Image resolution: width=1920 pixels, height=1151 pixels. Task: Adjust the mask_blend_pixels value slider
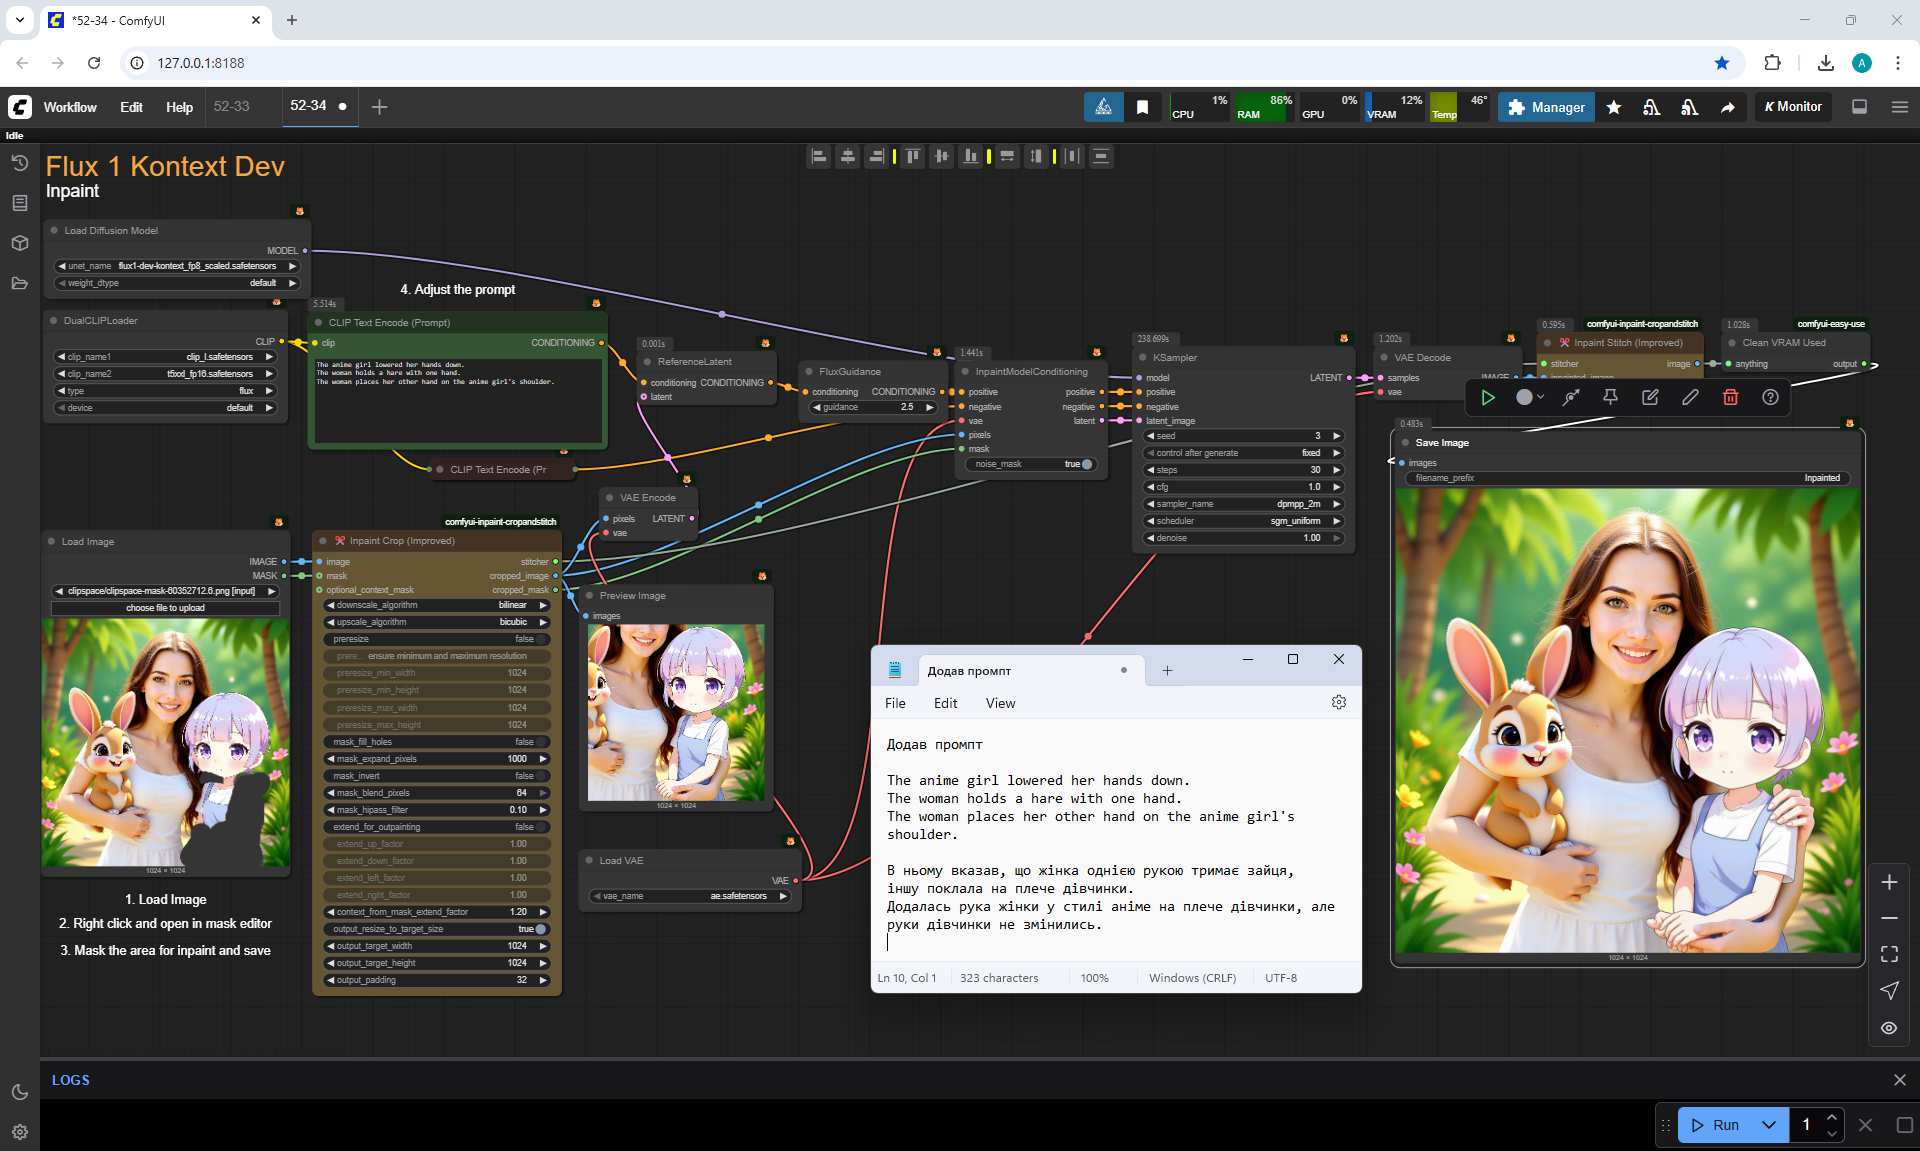(x=437, y=793)
